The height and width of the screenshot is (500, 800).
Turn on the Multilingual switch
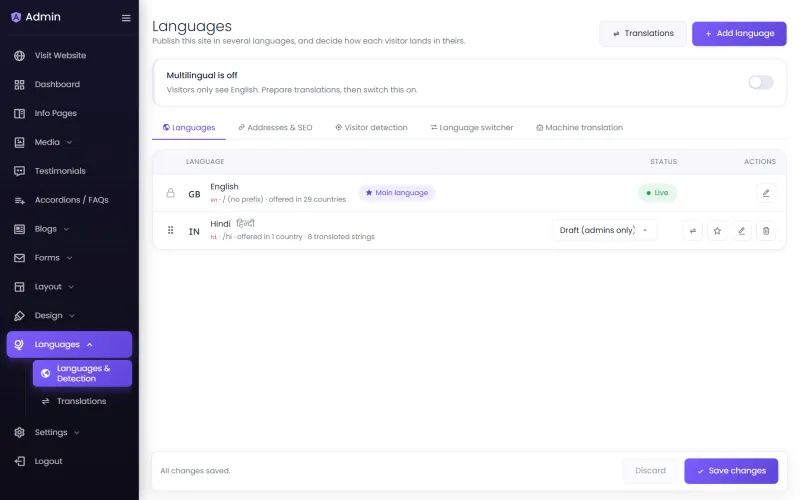point(761,82)
